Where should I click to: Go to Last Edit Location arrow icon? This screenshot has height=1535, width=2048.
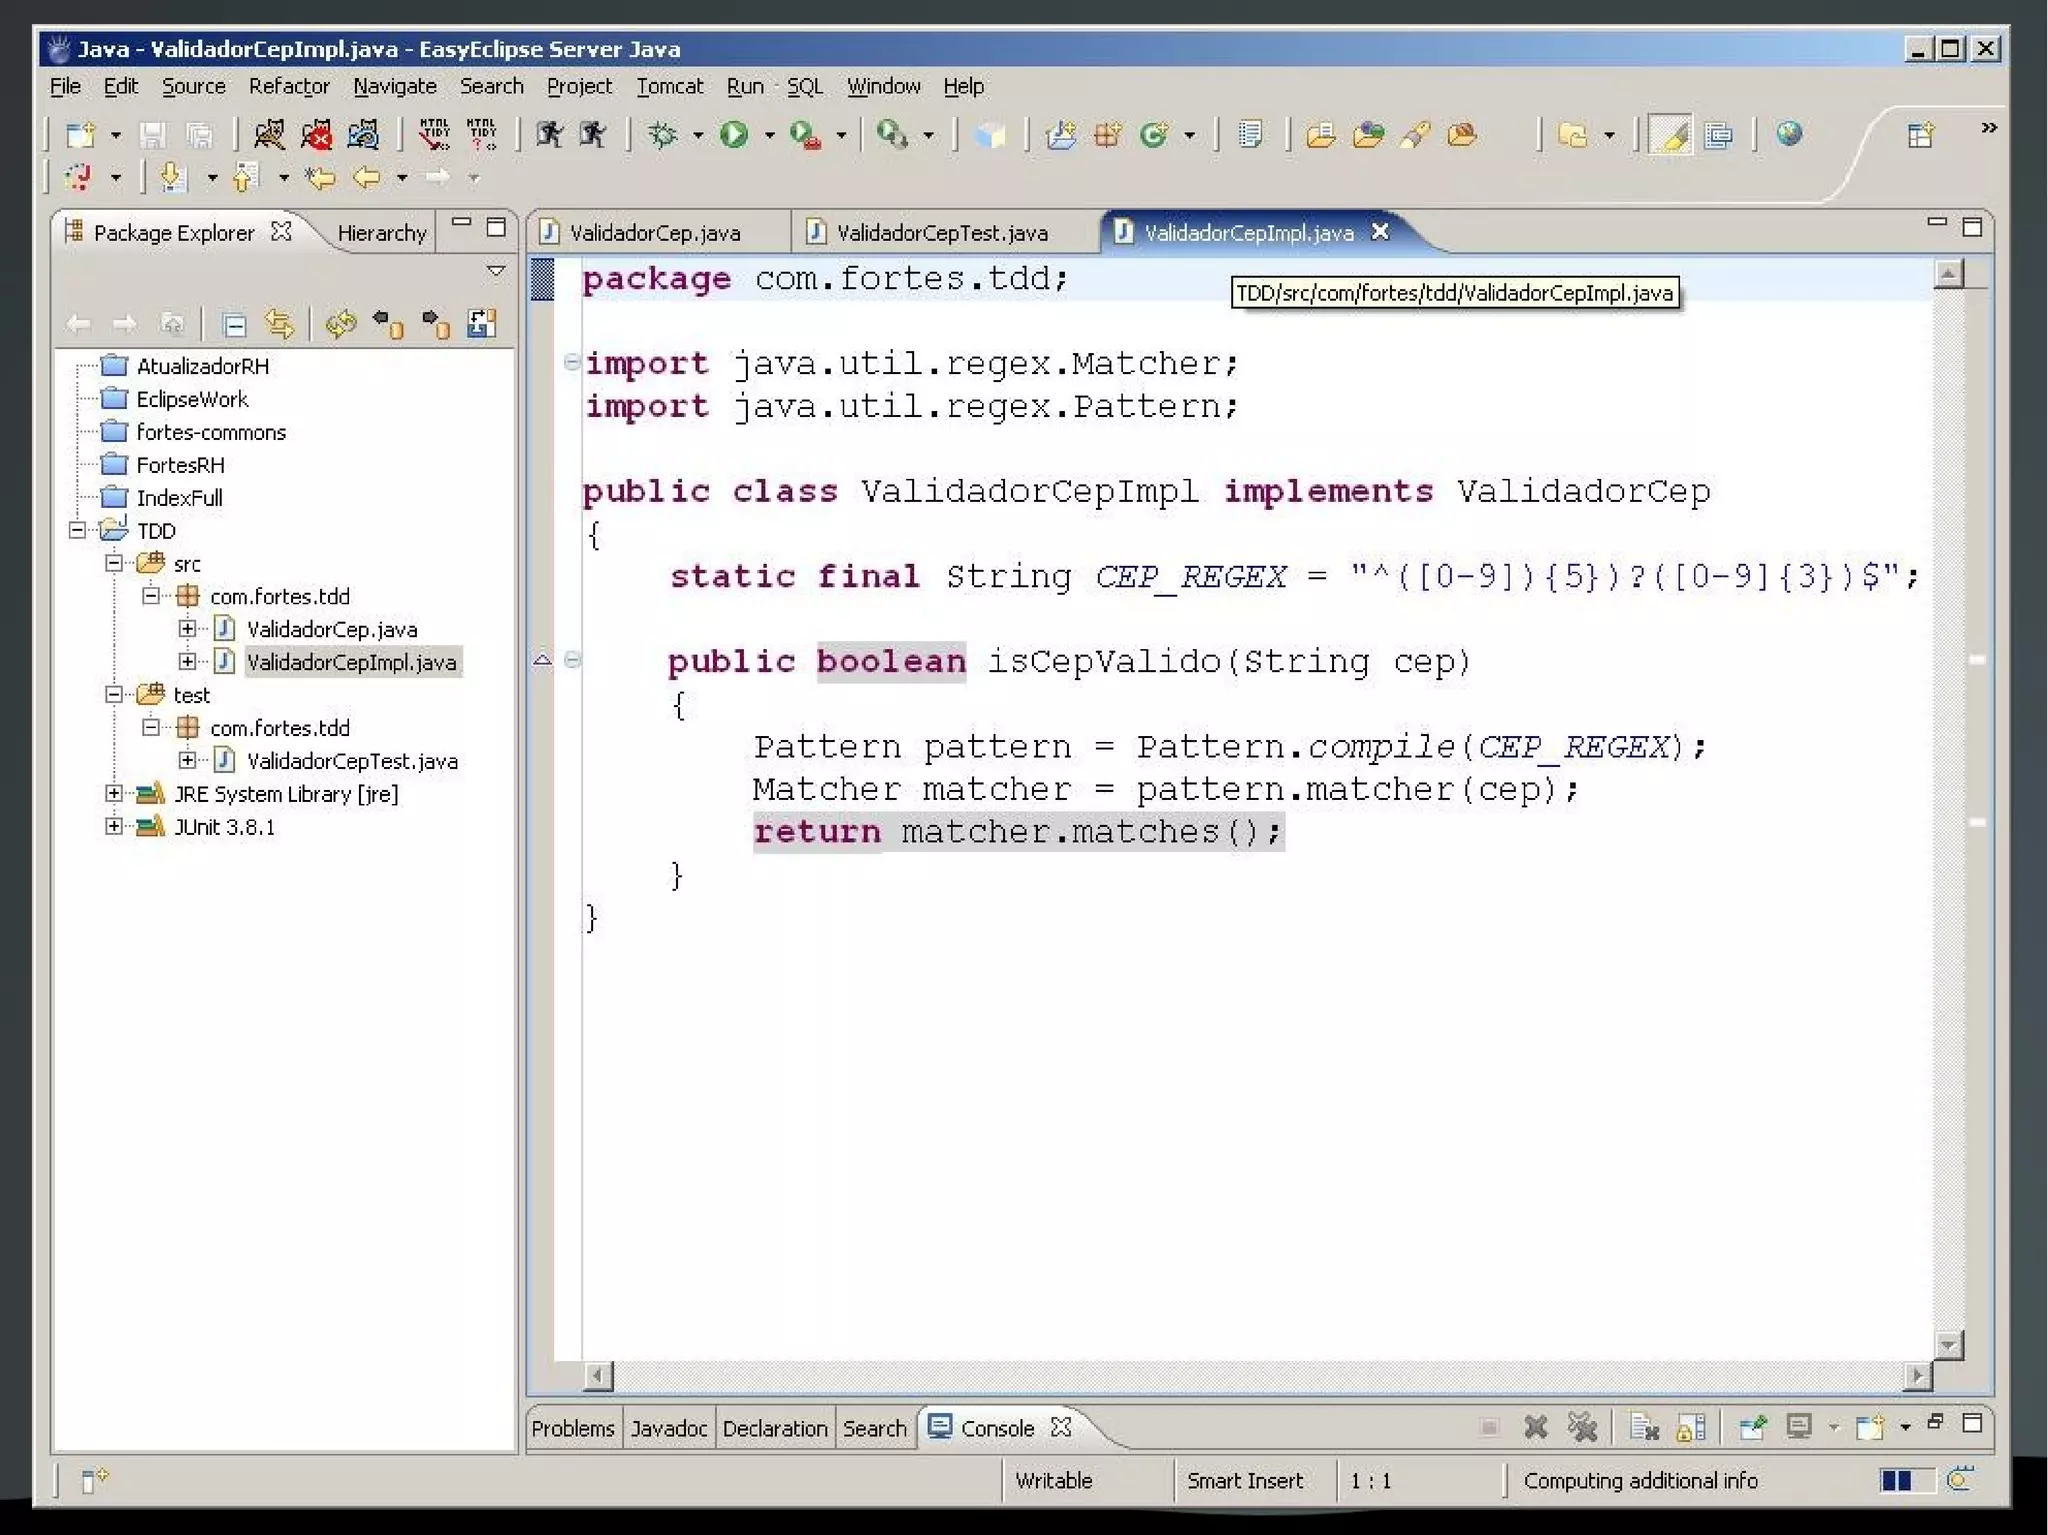[x=320, y=178]
